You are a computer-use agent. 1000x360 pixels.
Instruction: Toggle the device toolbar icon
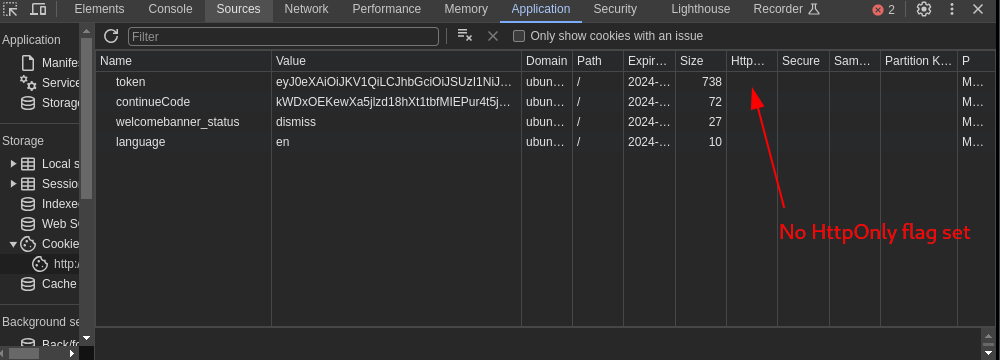38,9
